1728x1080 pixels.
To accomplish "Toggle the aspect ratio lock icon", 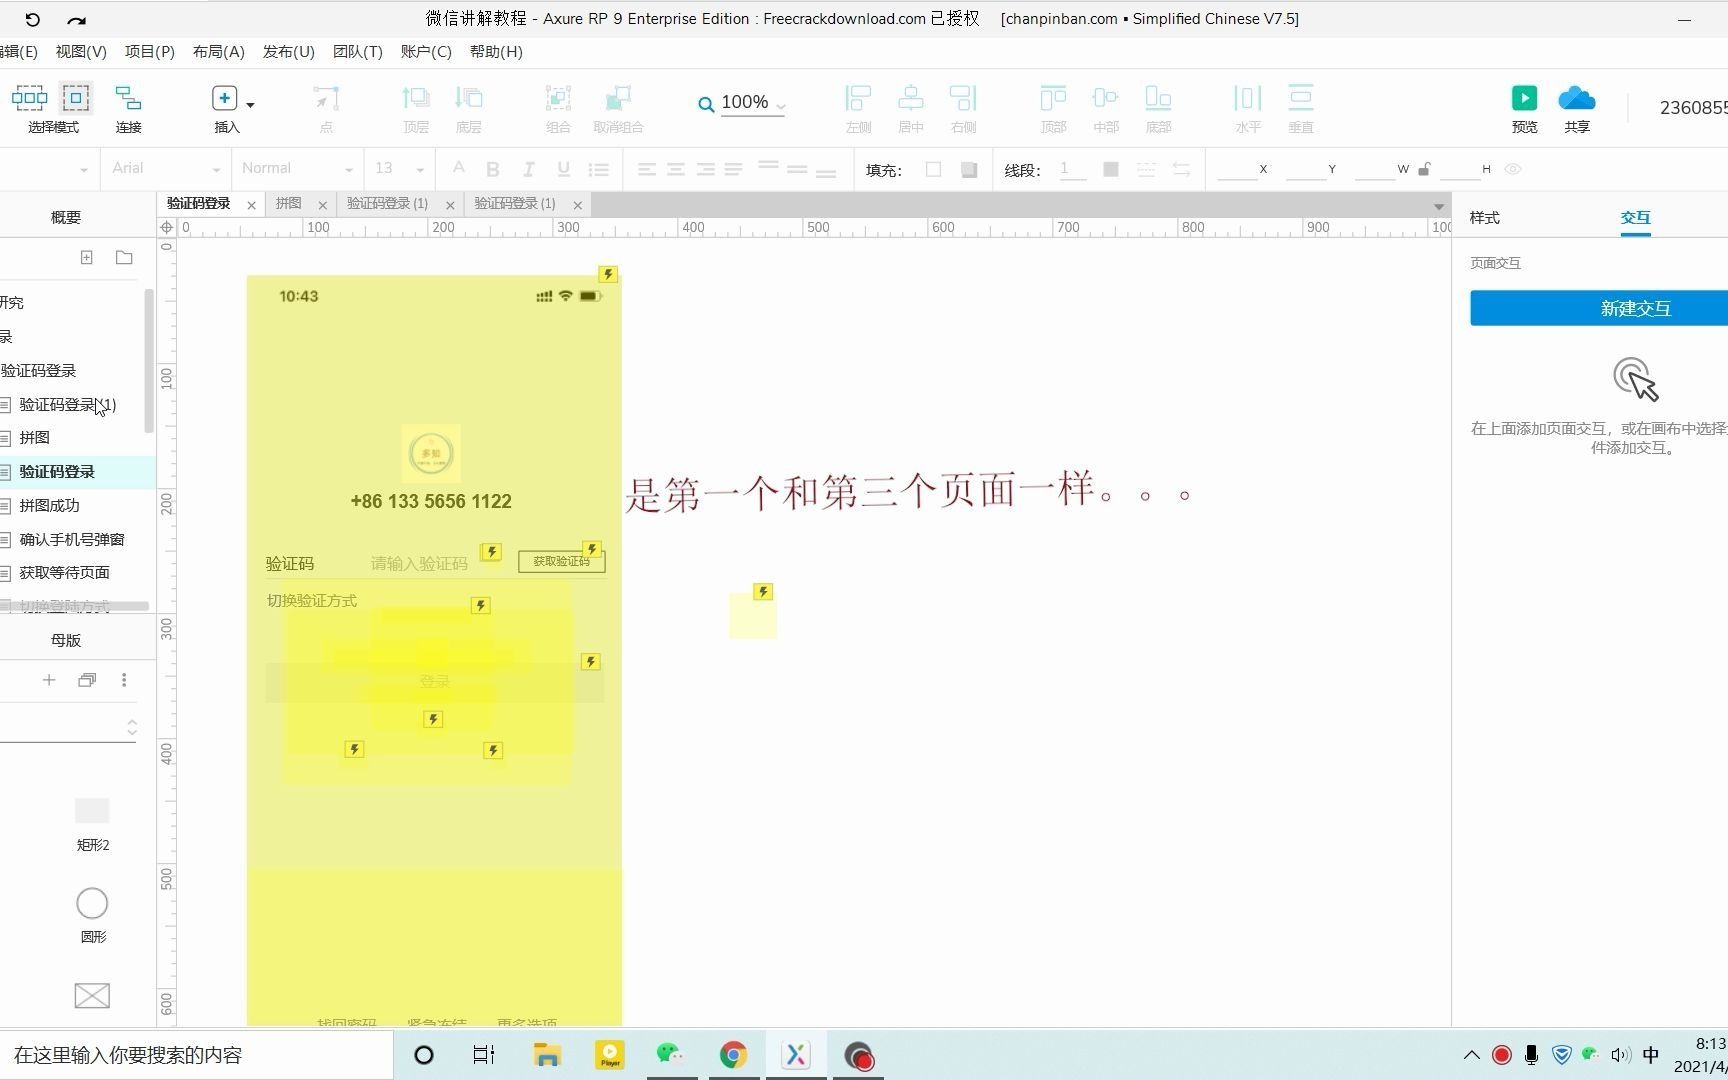I will click(x=1424, y=169).
